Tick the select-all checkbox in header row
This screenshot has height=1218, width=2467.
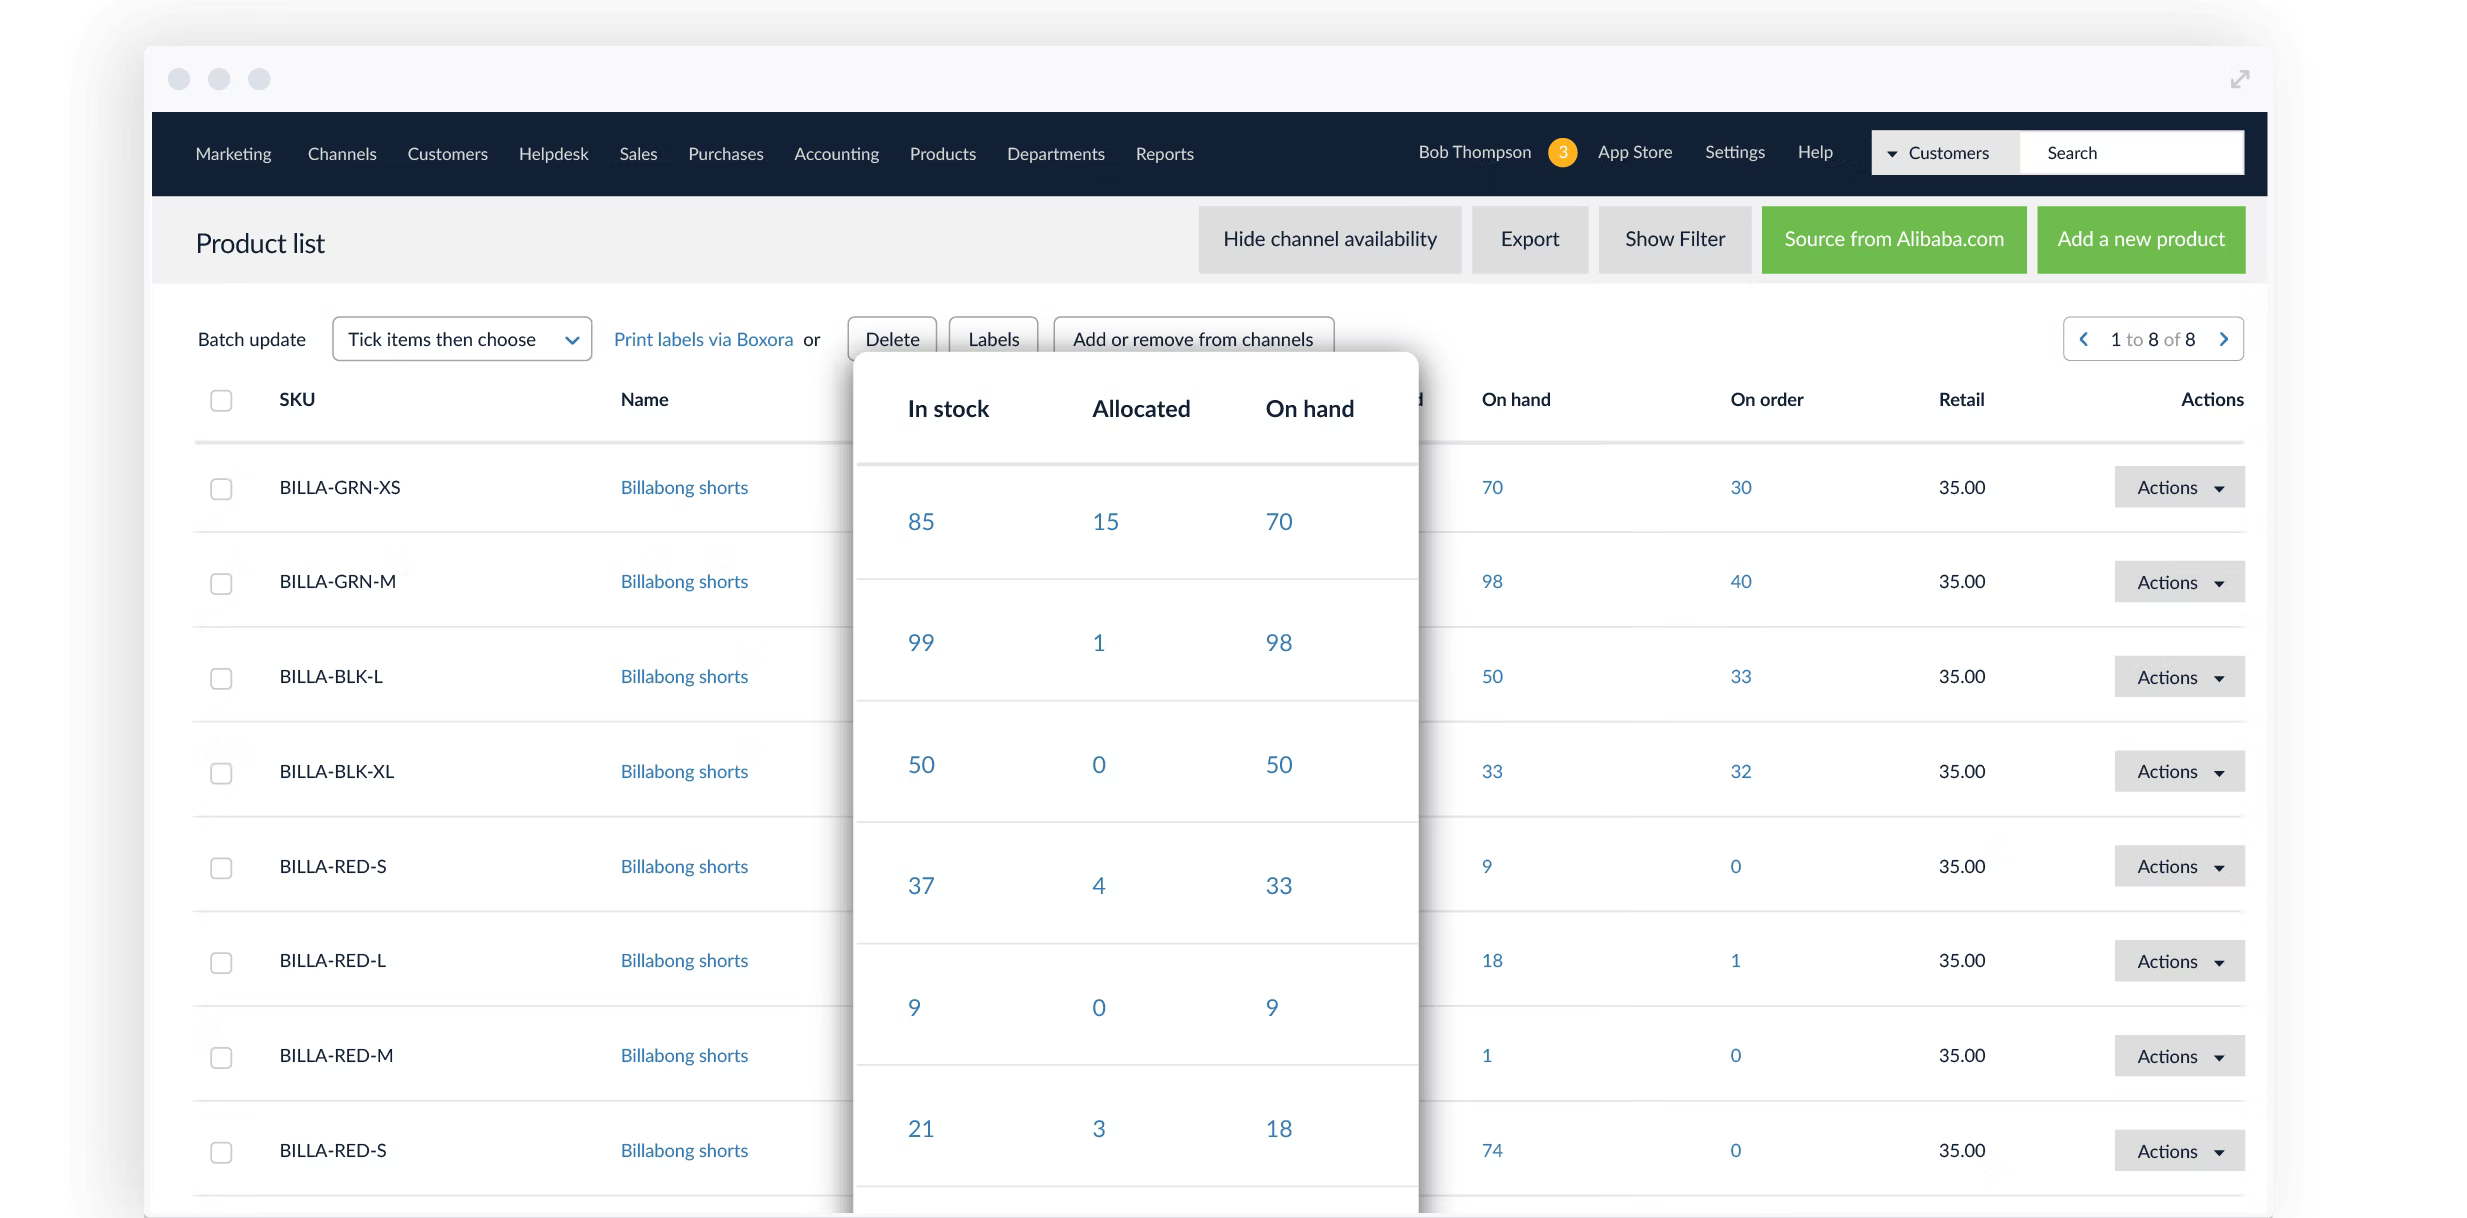[221, 400]
